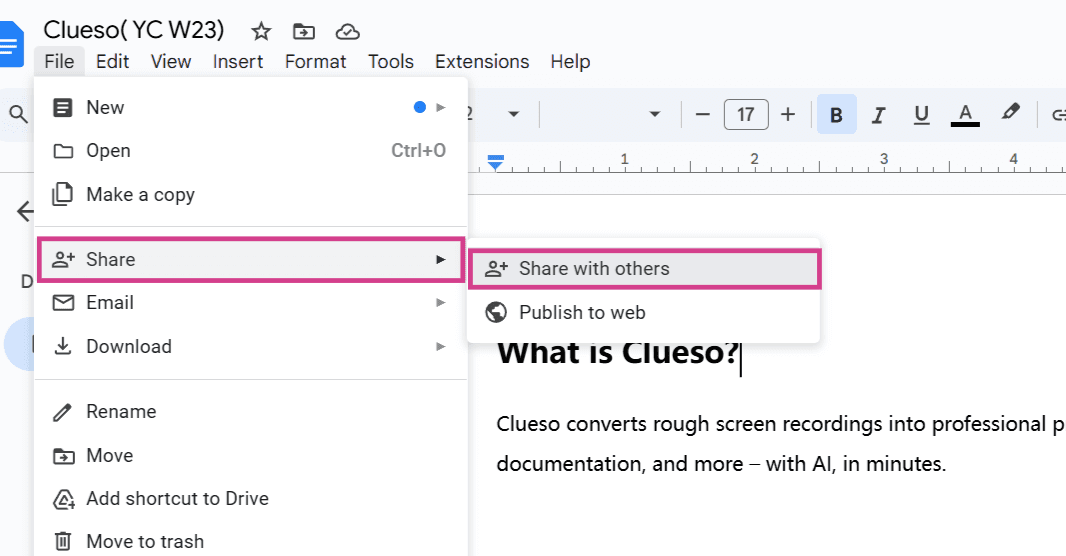This screenshot has height=556, width=1066.
Task: Decrease font size with minus button
Action: pos(703,114)
